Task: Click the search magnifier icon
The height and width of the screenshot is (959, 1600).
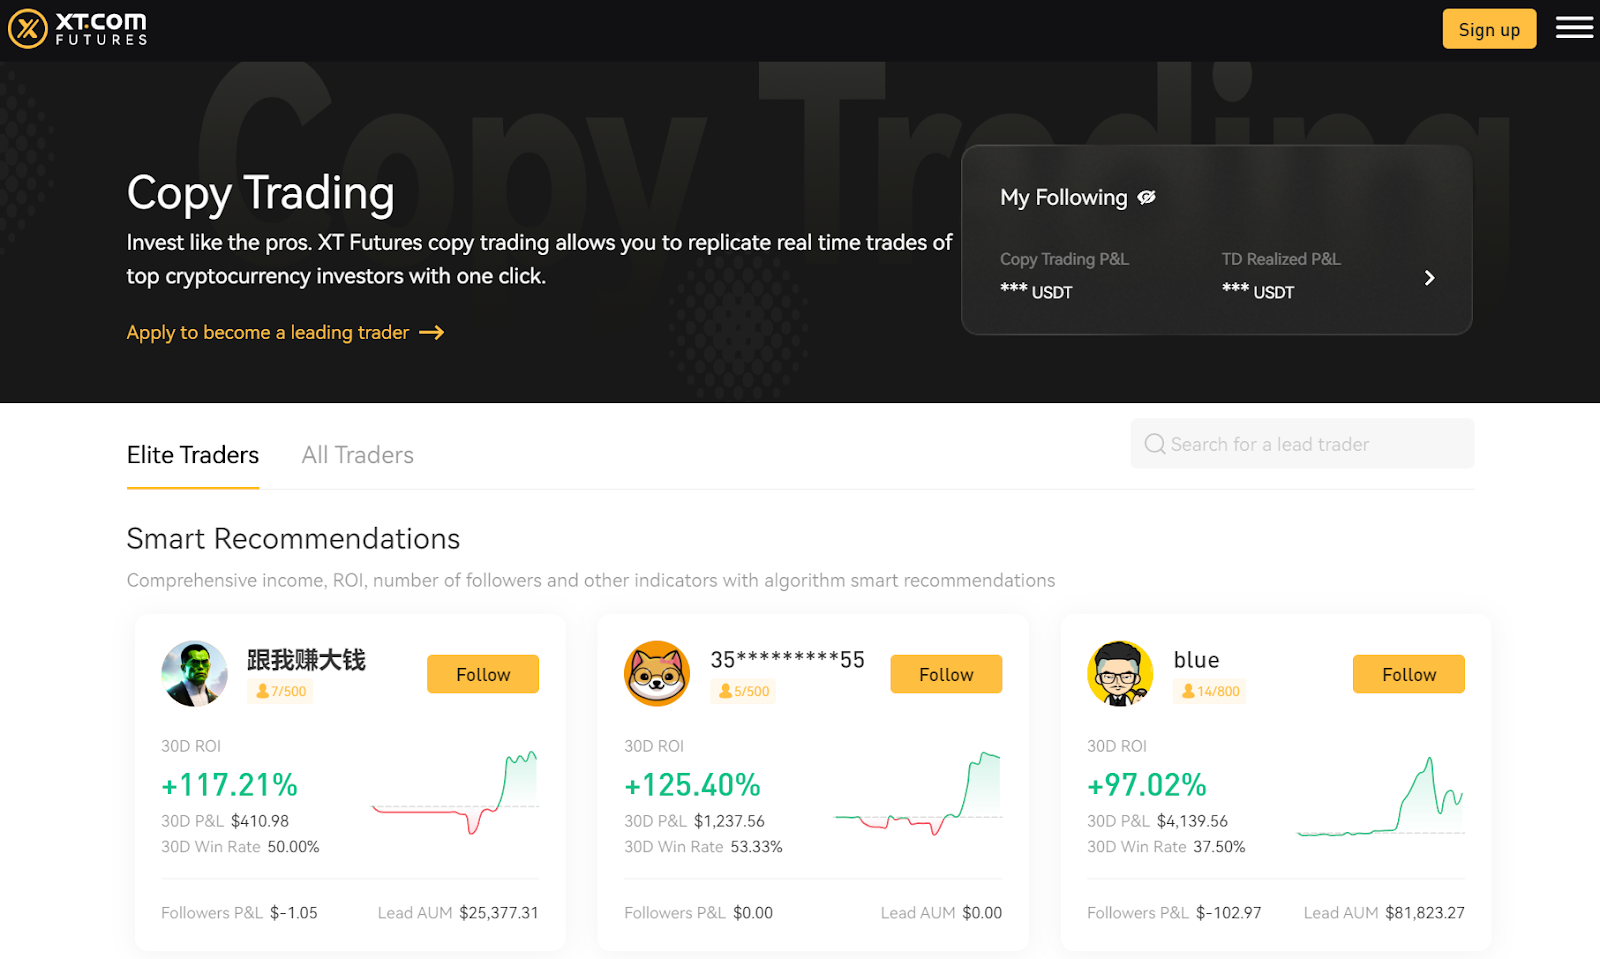Action: tap(1154, 444)
